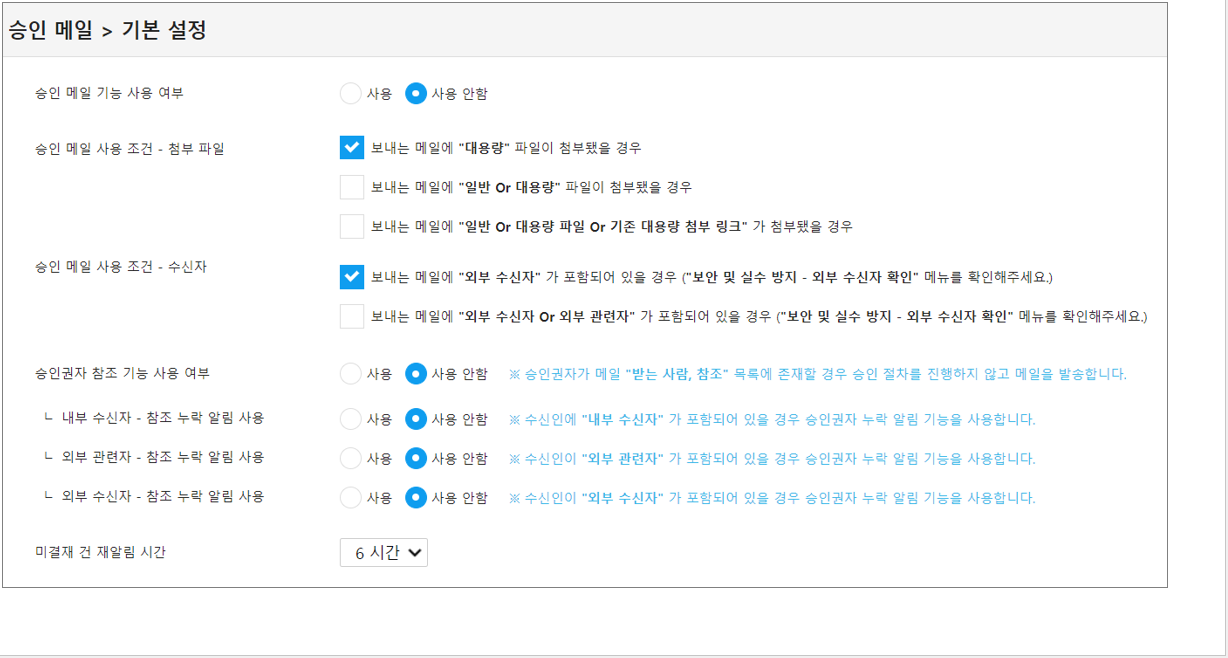Screen dimensions: 1228x658
Task: Select '사용 안함' for 승인 메일 기능 사용 여부
Action: (416, 94)
